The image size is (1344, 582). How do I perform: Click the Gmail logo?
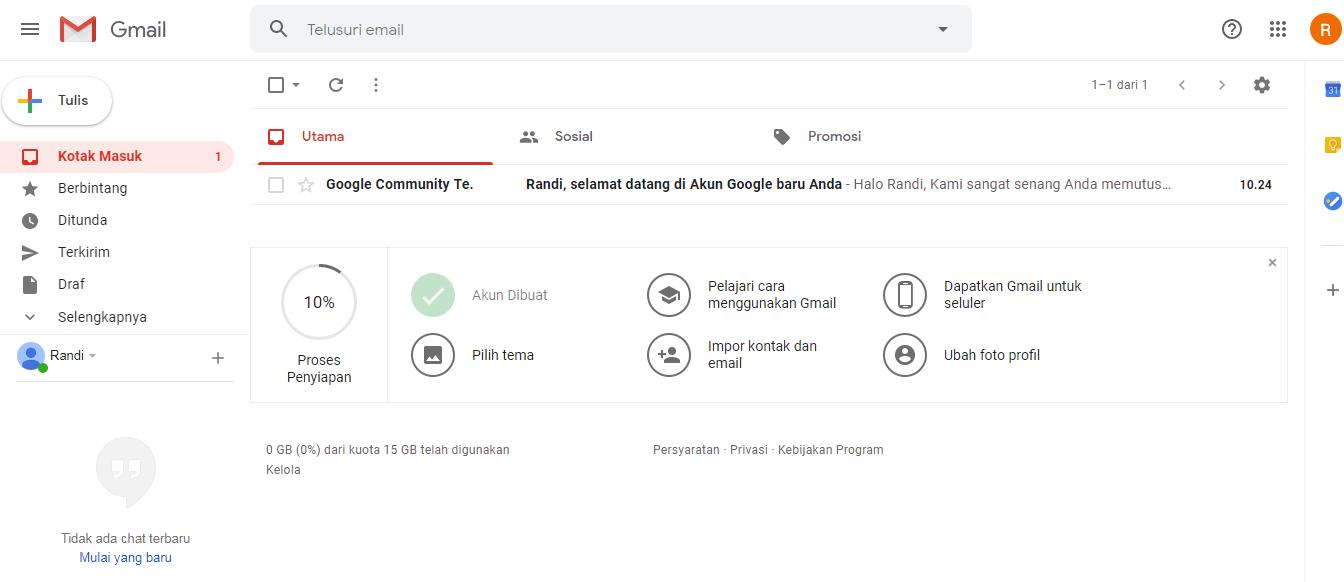pos(113,29)
